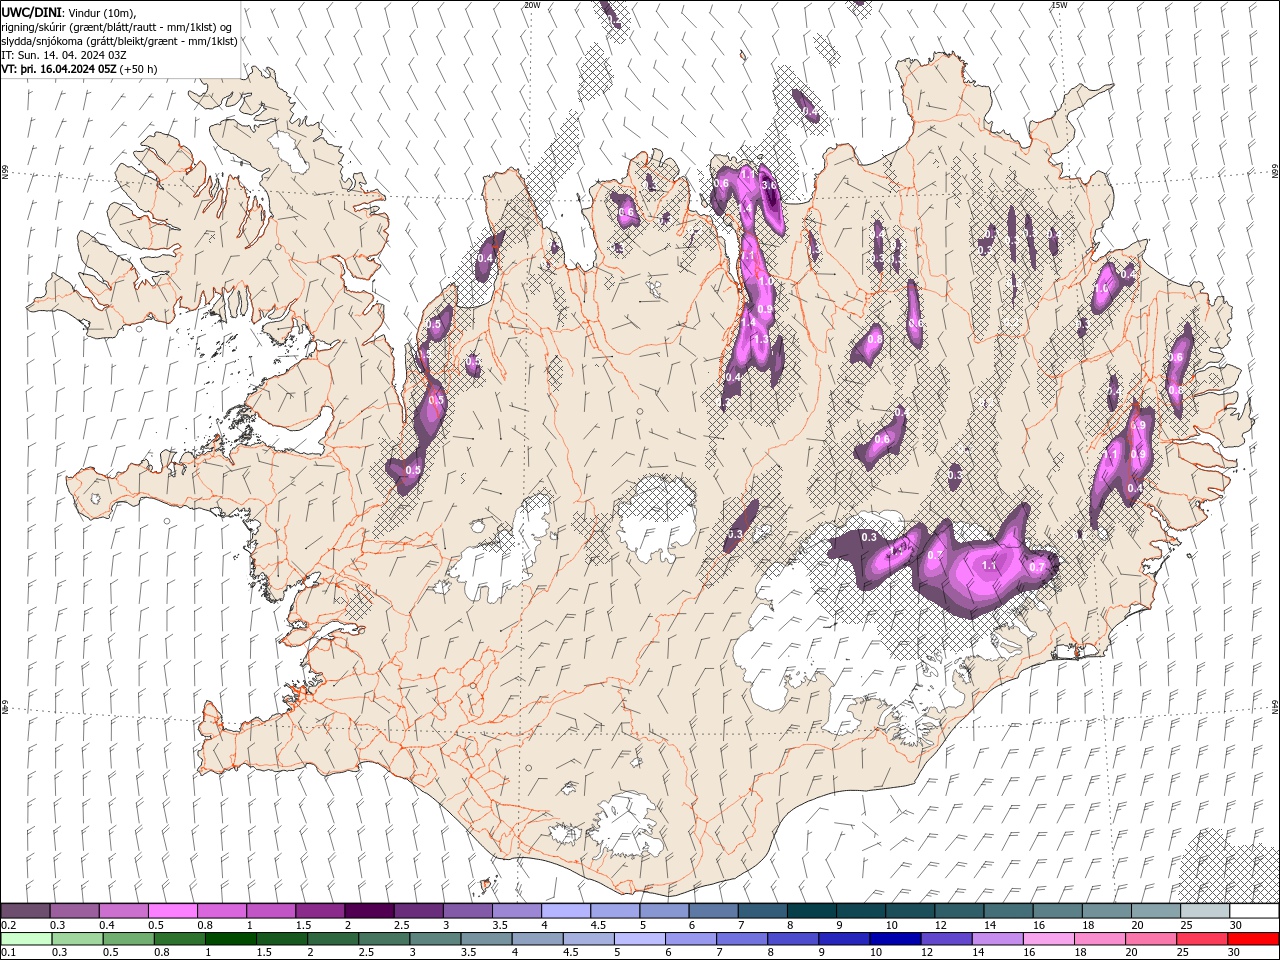Screen dimensions: 1280x960
Task: Click the '0.7' value in the southeast snow area
Action: coord(1037,567)
